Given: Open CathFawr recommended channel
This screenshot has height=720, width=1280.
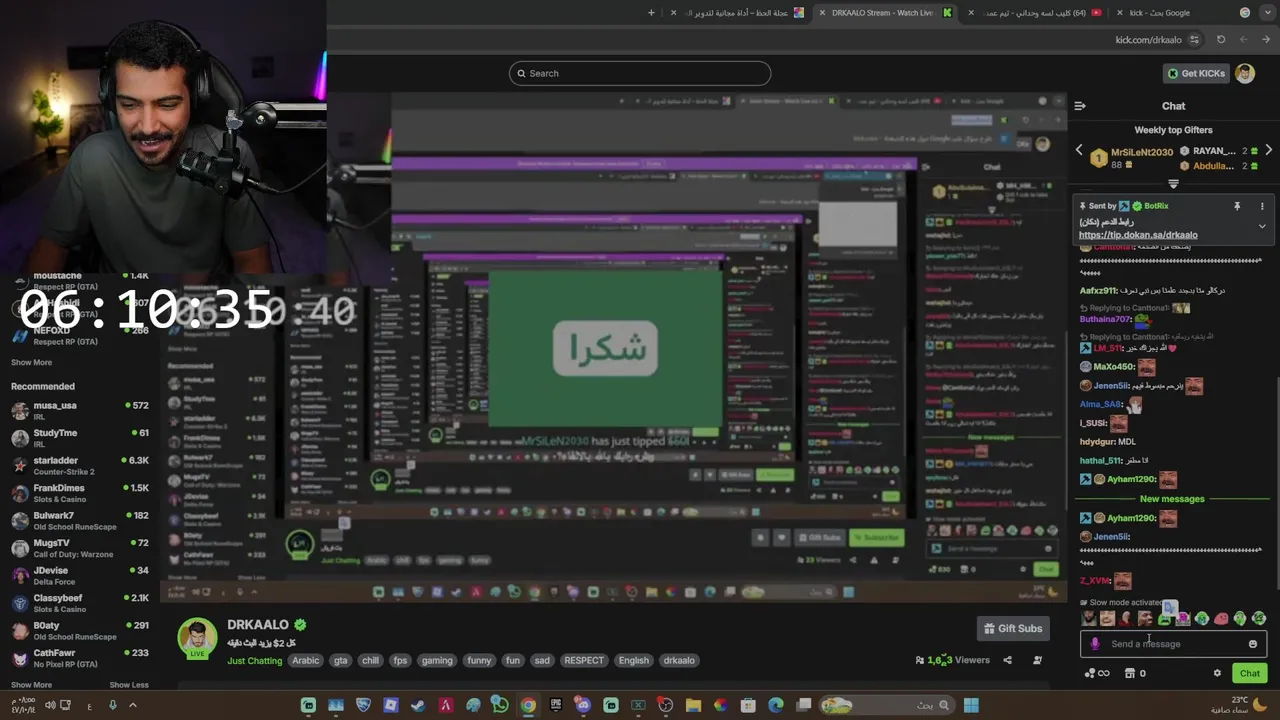Looking at the screenshot, I should 80,658.
